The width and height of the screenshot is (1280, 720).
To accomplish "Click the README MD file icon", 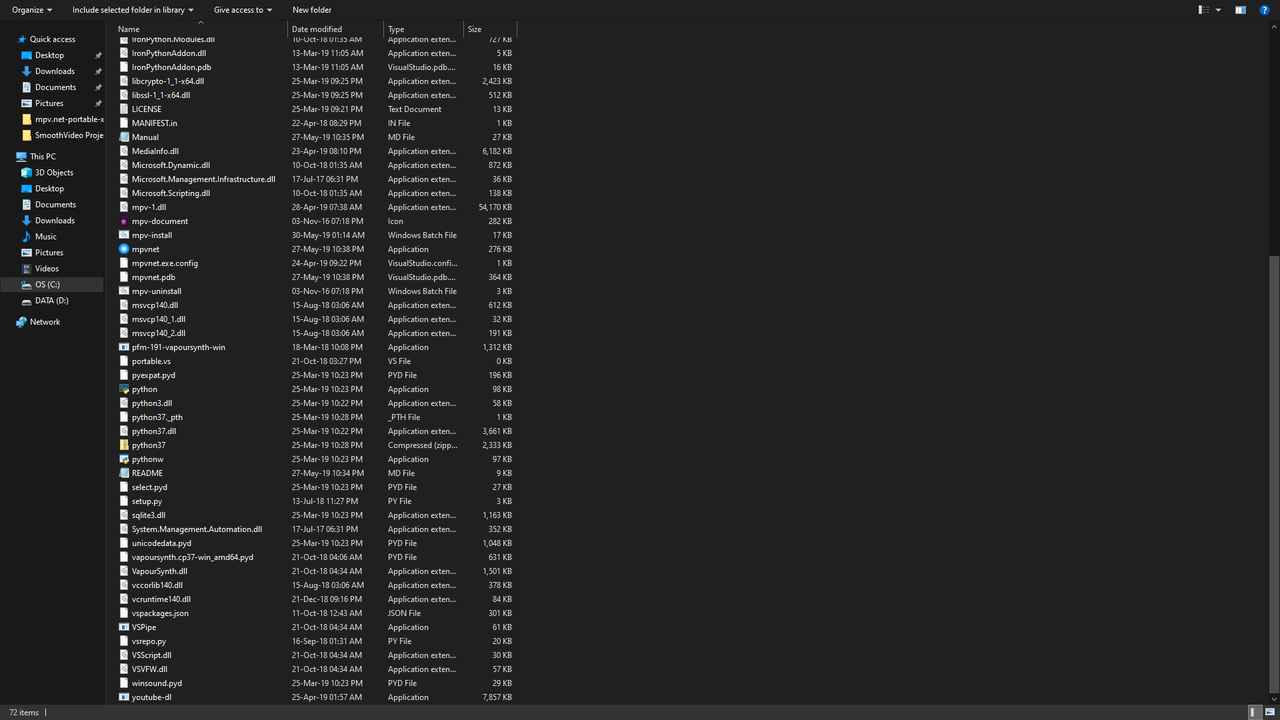I will pos(124,473).
